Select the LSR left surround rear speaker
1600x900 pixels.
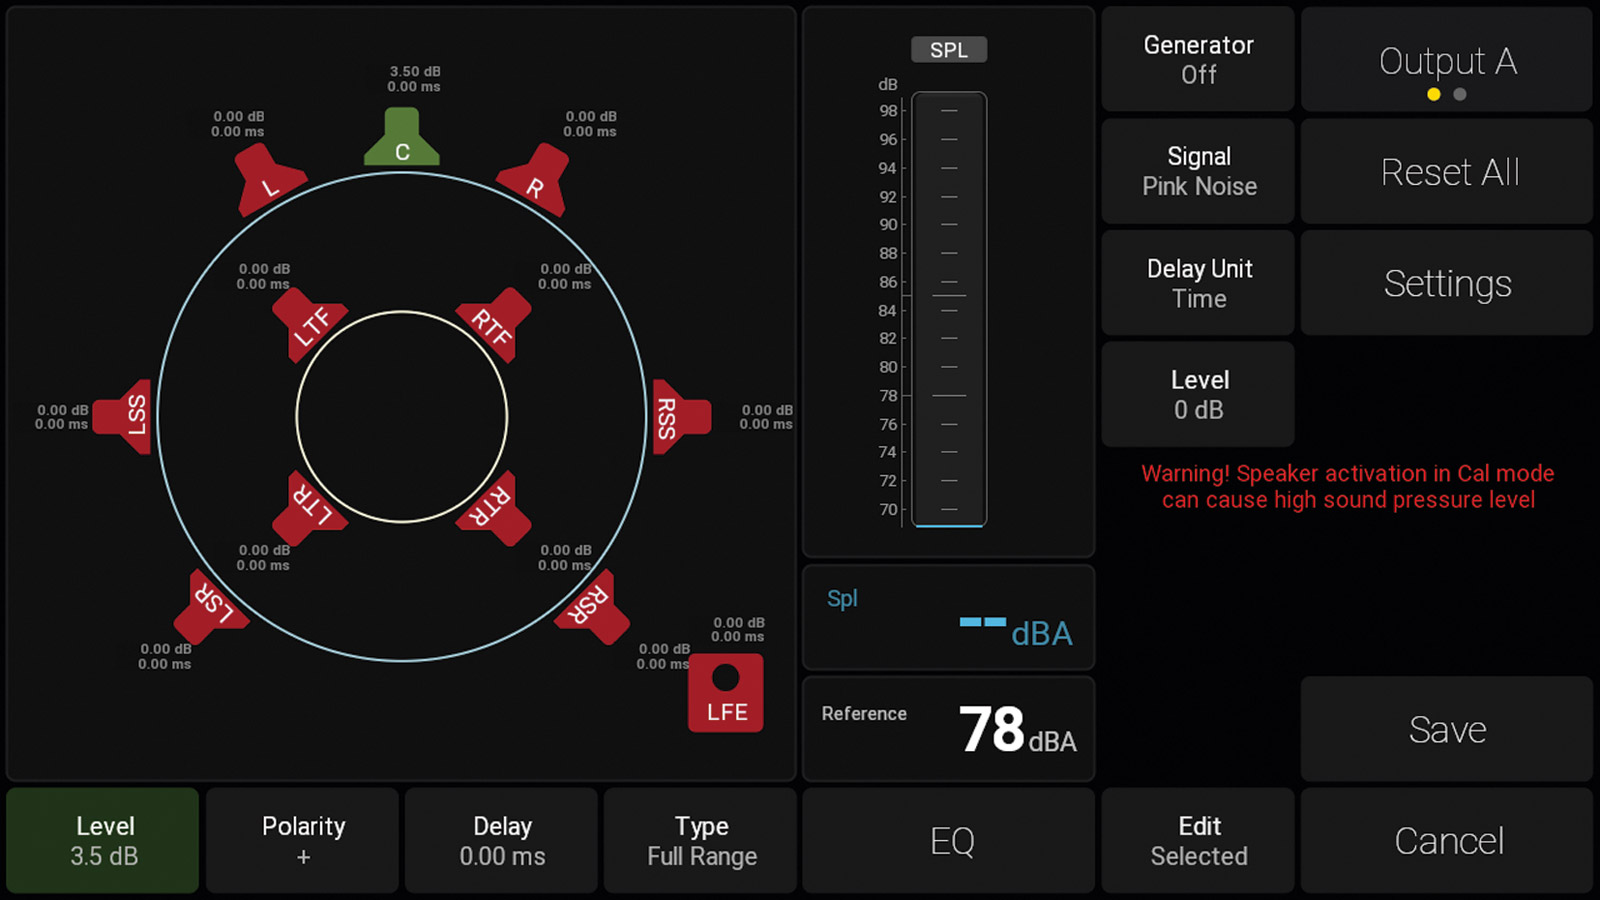(211, 605)
